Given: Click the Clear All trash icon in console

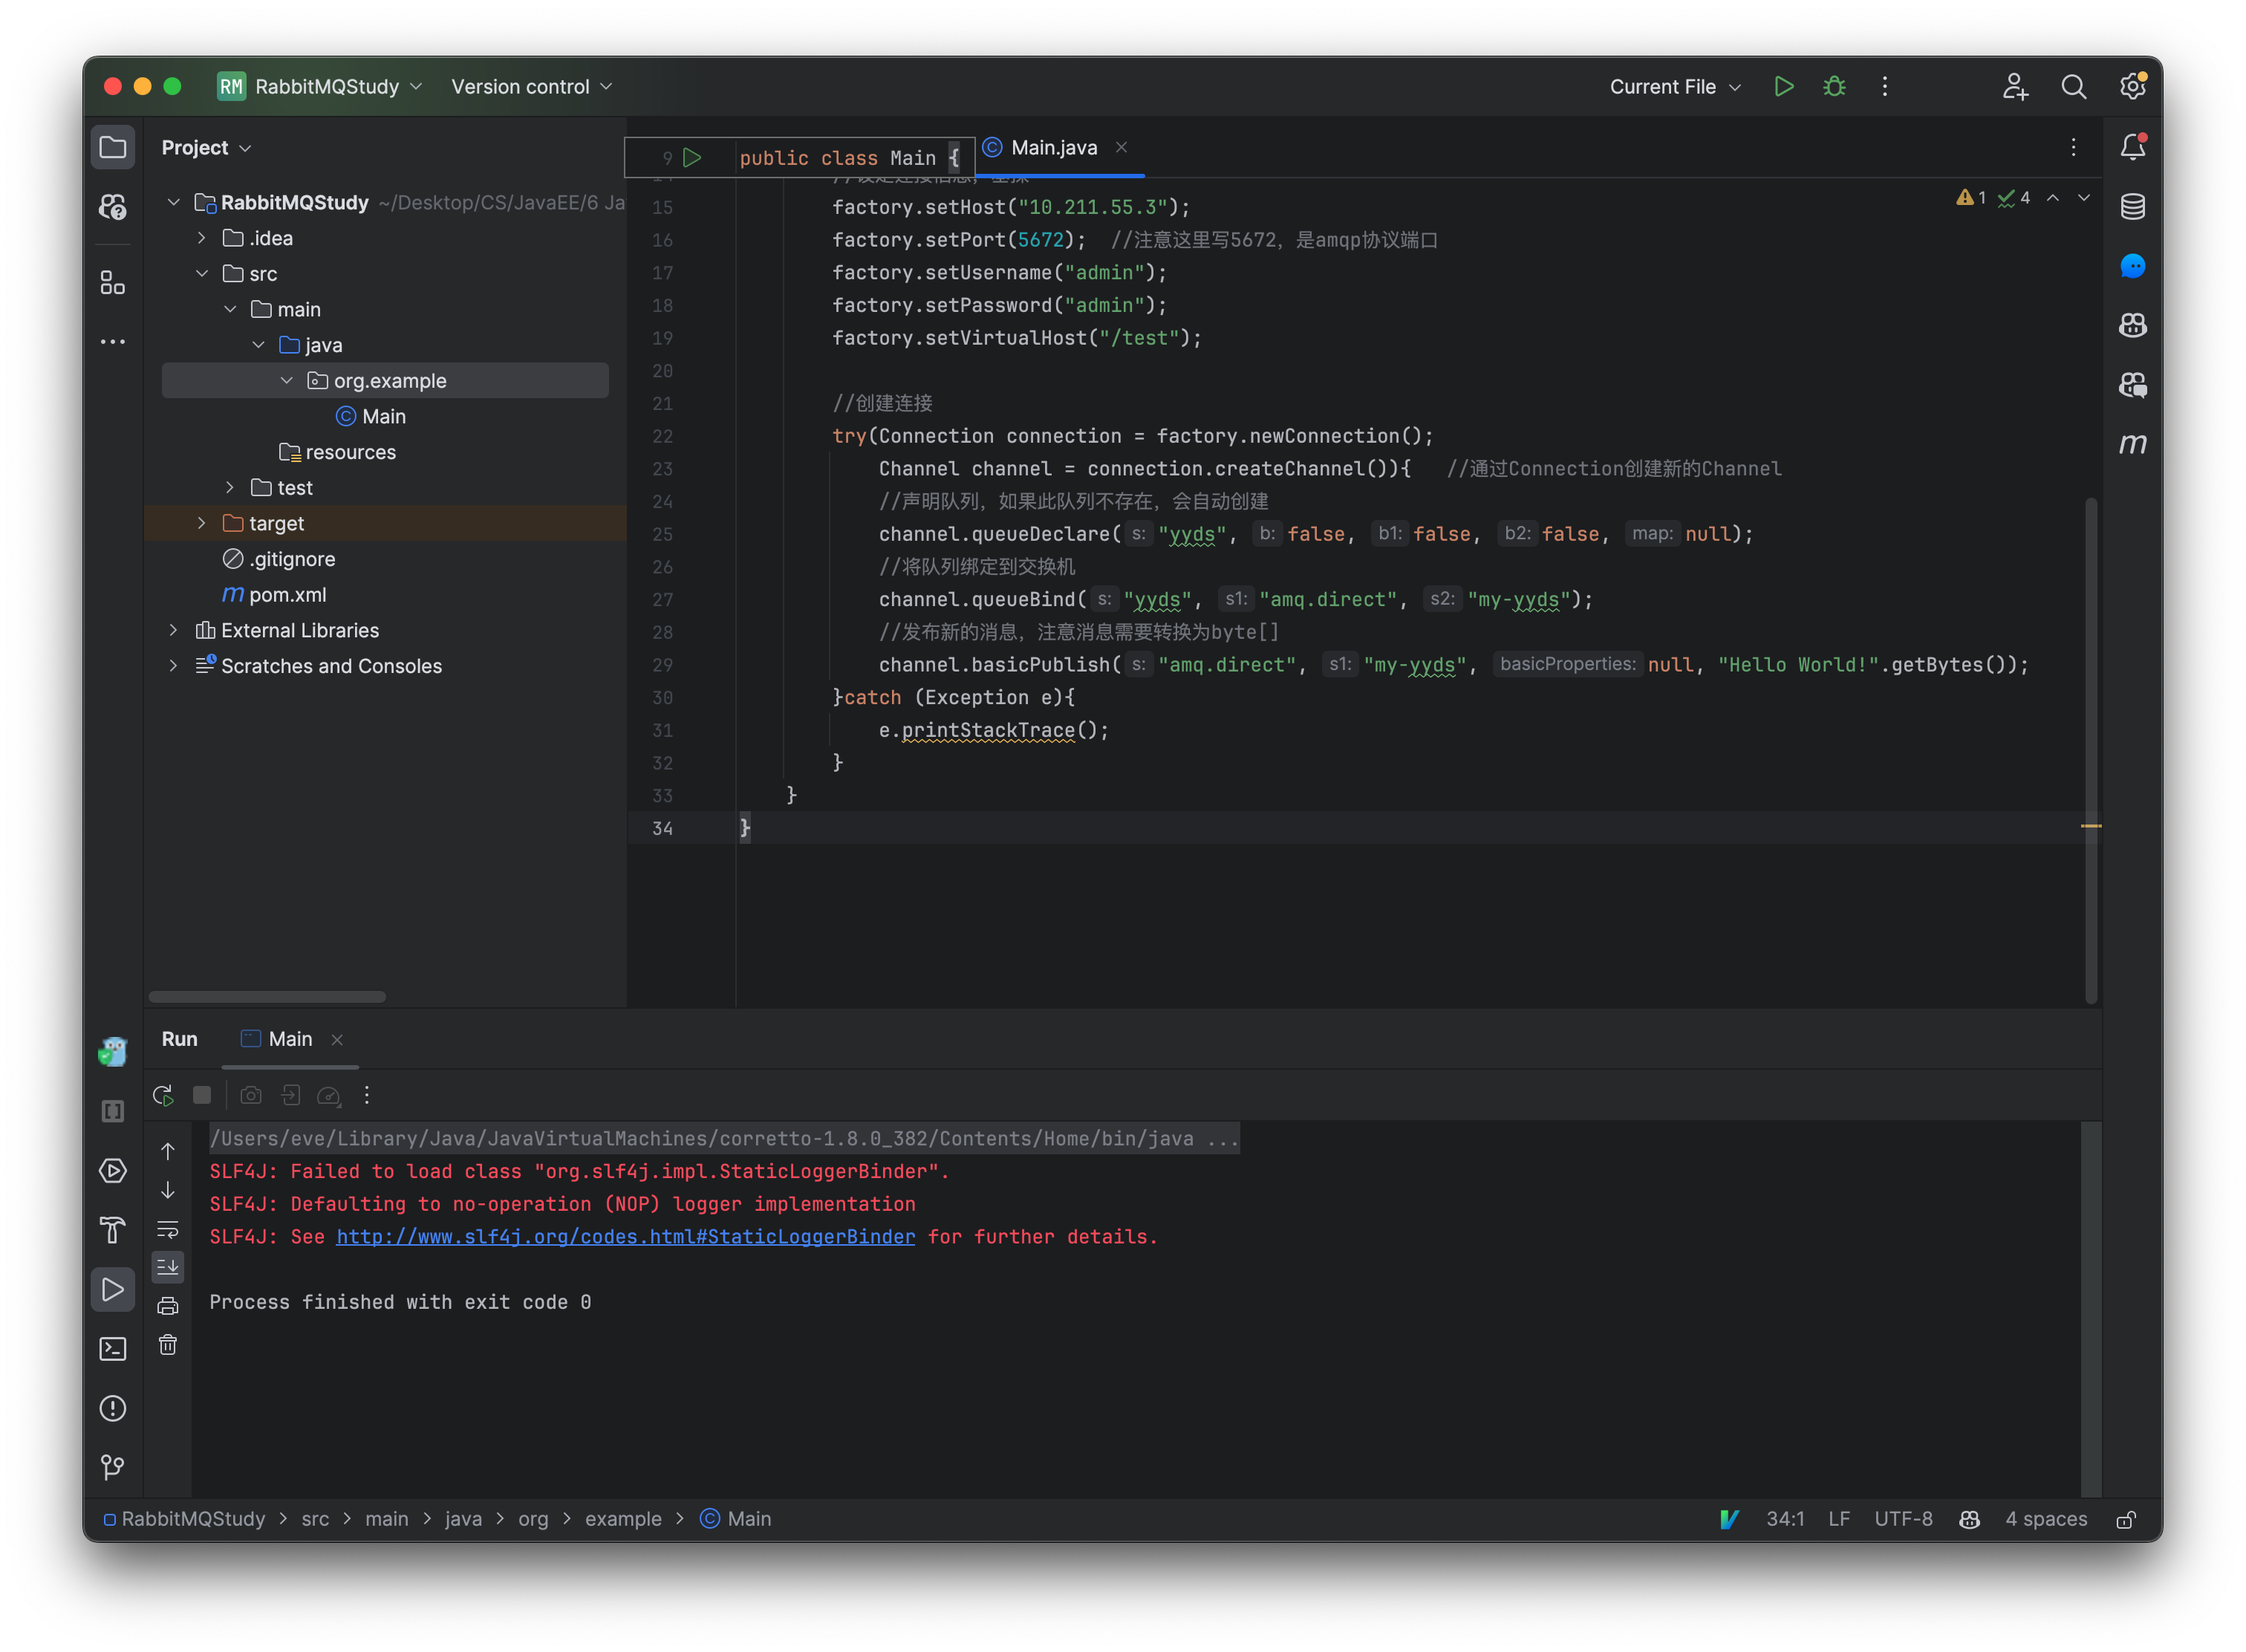Looking at the screenshot, I should (168, 1345).
